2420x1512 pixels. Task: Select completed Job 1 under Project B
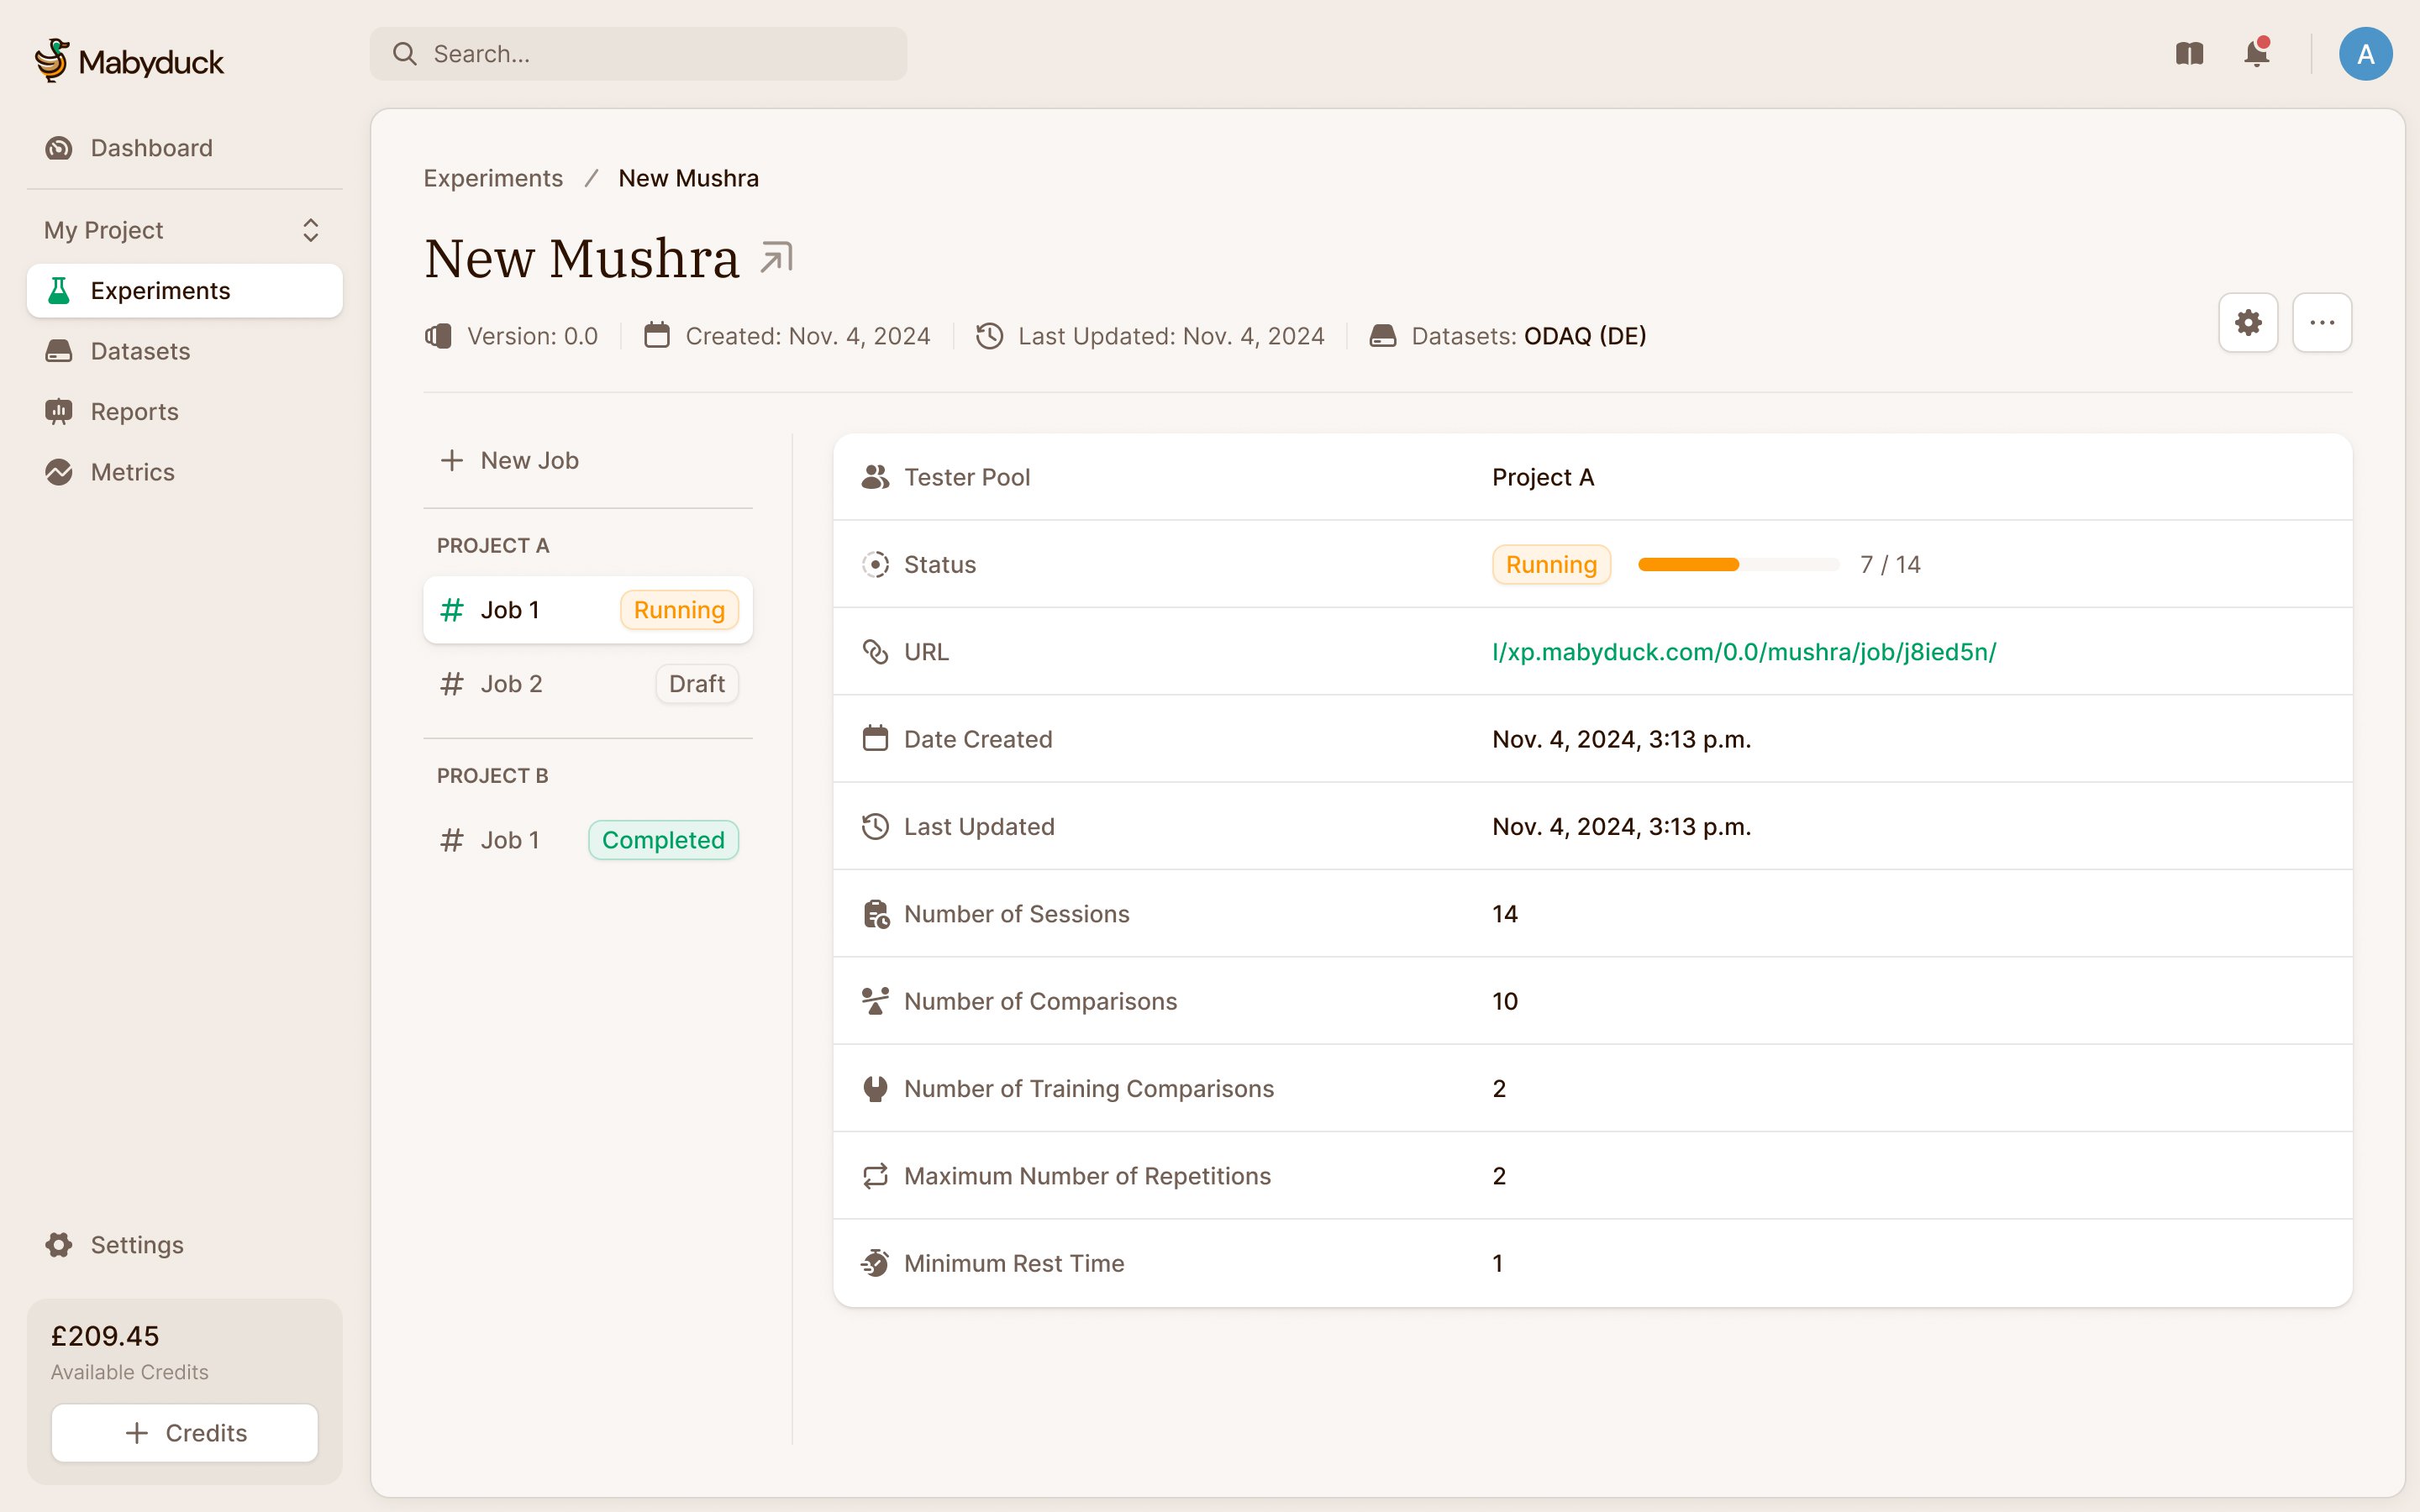click(x=587, y=840)
